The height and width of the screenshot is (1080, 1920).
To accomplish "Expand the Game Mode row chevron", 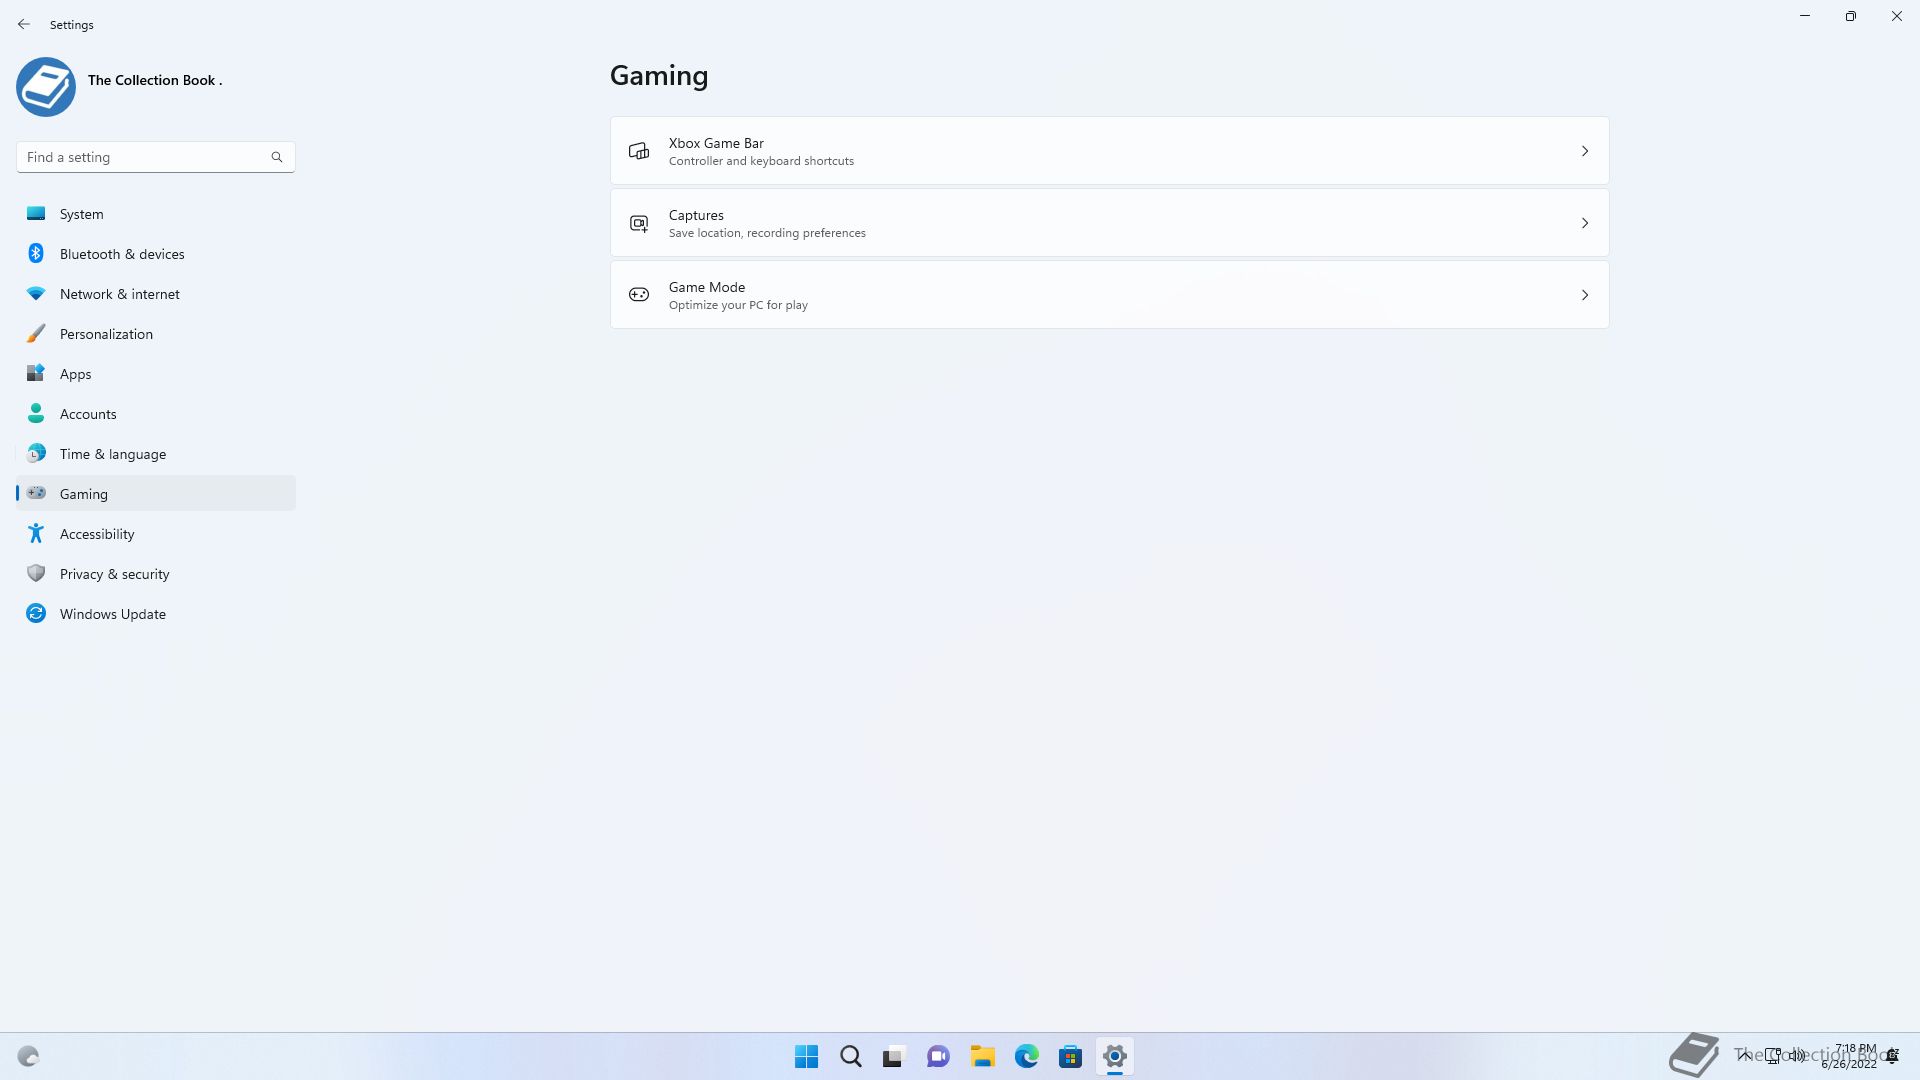I will (1584, 295).
